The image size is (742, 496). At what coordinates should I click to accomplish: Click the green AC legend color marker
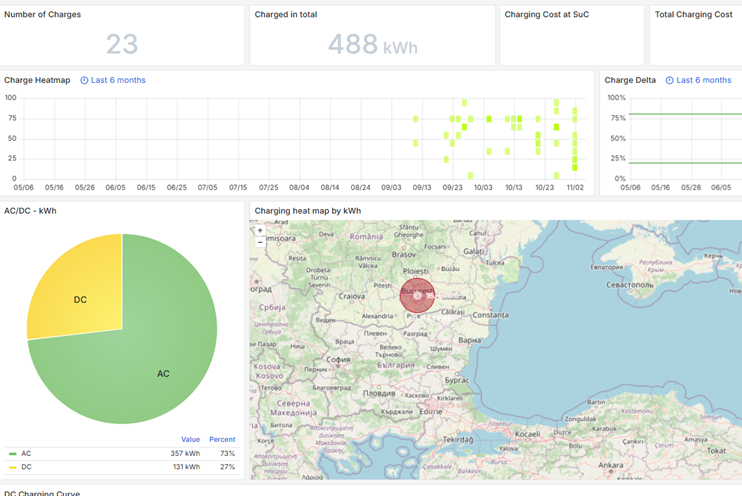tap(13, 453)
